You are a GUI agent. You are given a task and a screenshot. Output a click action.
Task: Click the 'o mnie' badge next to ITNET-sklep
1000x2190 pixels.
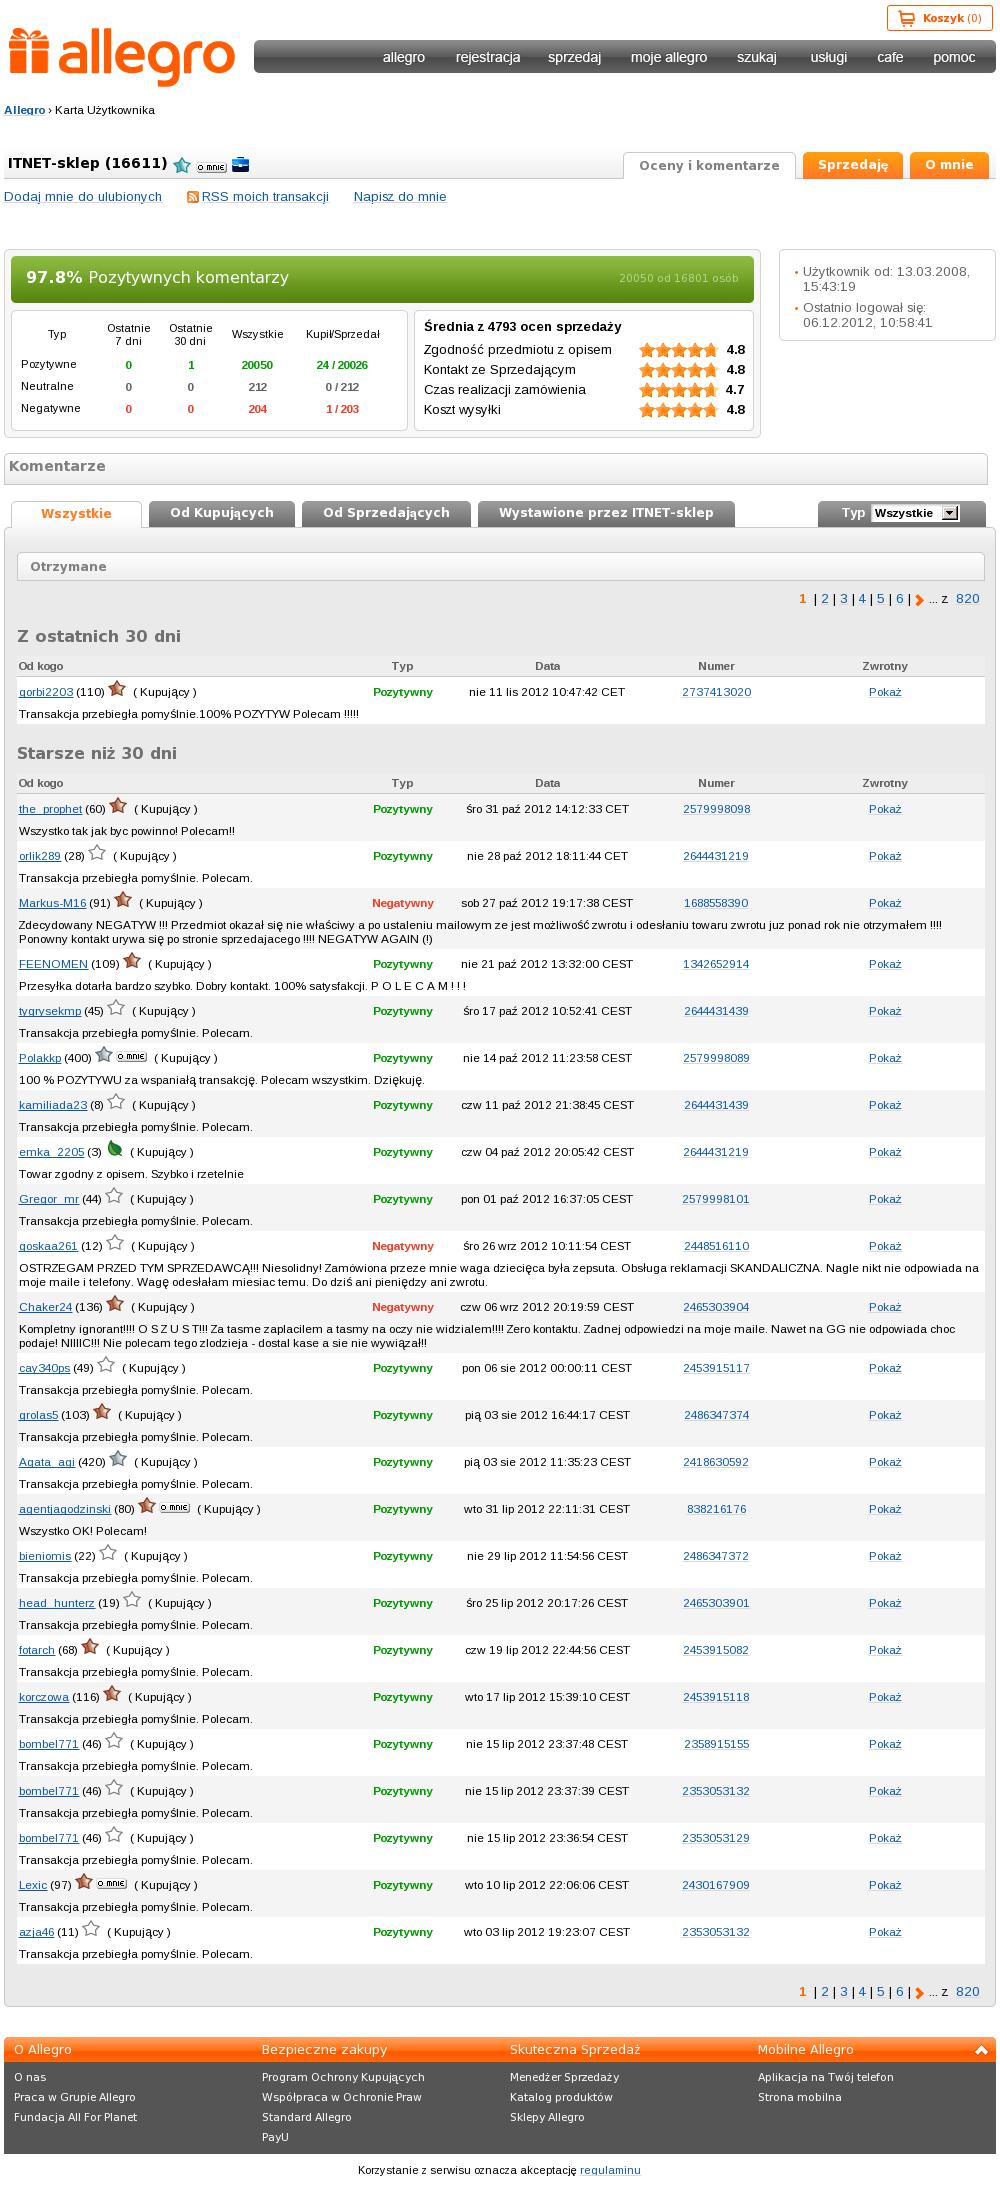(211, 167)
